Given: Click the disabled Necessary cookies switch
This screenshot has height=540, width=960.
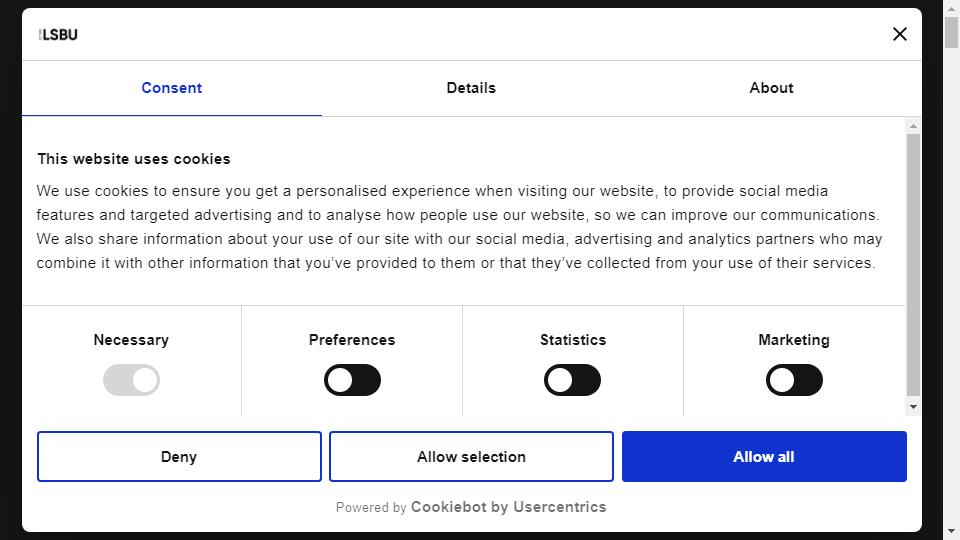Looking at the screenshot, I should click(x=131, y=380).
